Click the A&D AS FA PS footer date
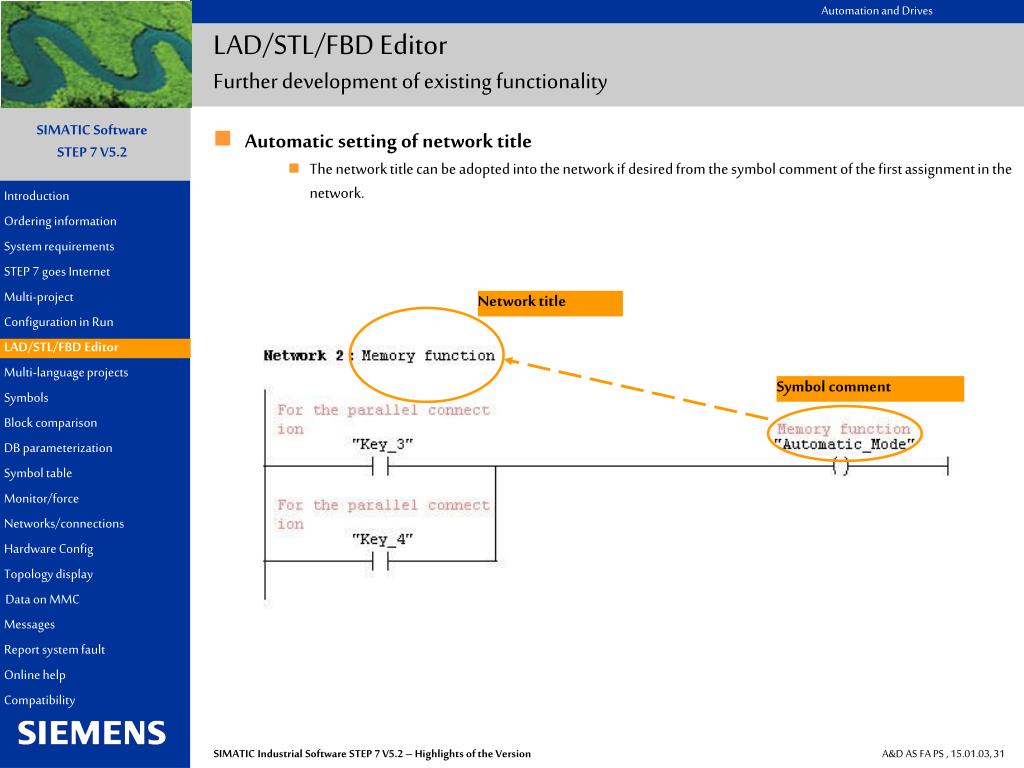This screenshot has width=1024, height=768. coord(943,754)
